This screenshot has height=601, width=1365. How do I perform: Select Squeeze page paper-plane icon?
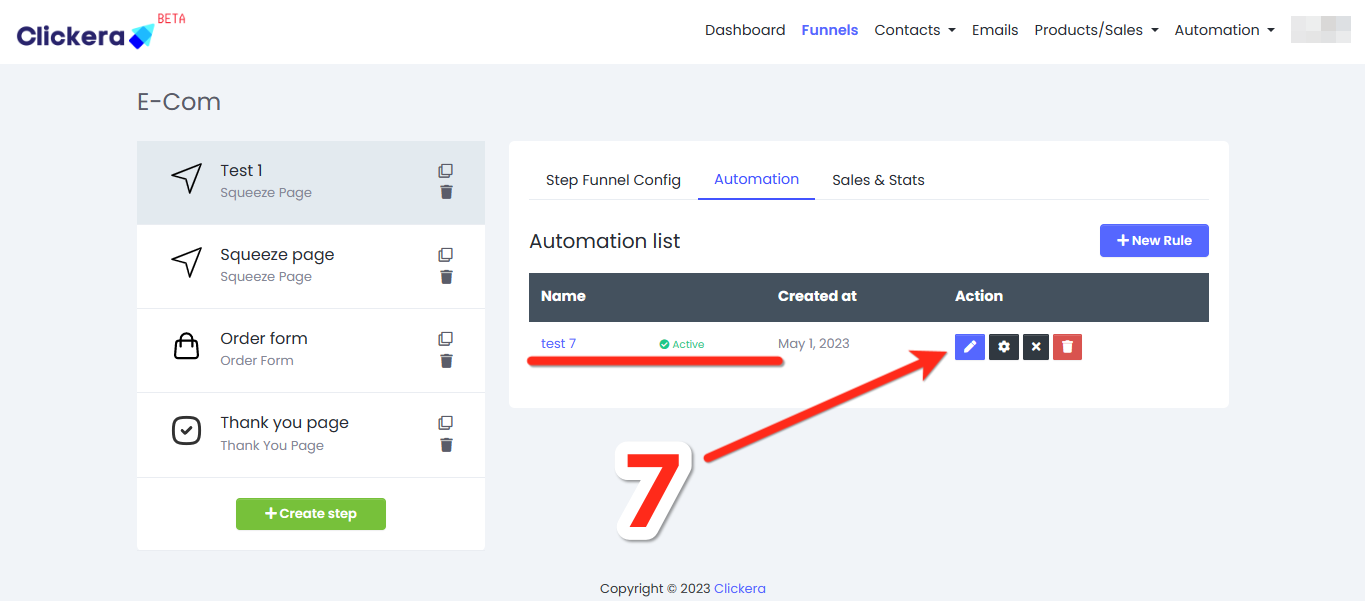(x=187, y=263)
